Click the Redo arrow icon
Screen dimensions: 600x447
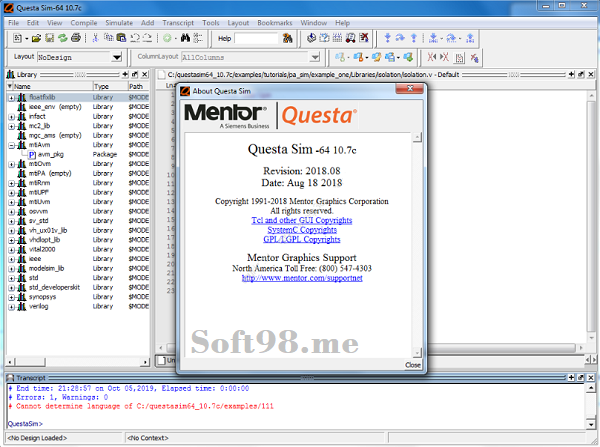click(147, 38)
